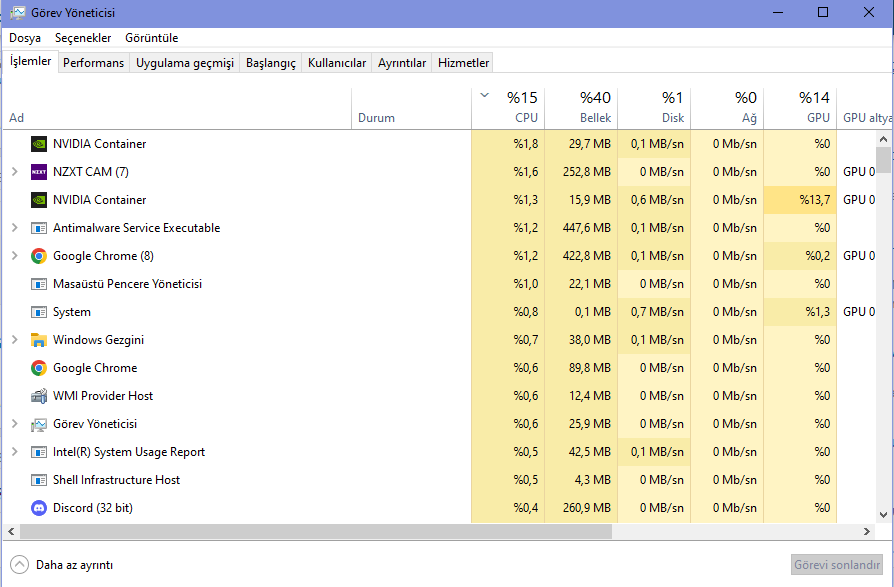Switch to the Hizmetler tab
This screenshot has width=894, height=587.
coord(464,63)
